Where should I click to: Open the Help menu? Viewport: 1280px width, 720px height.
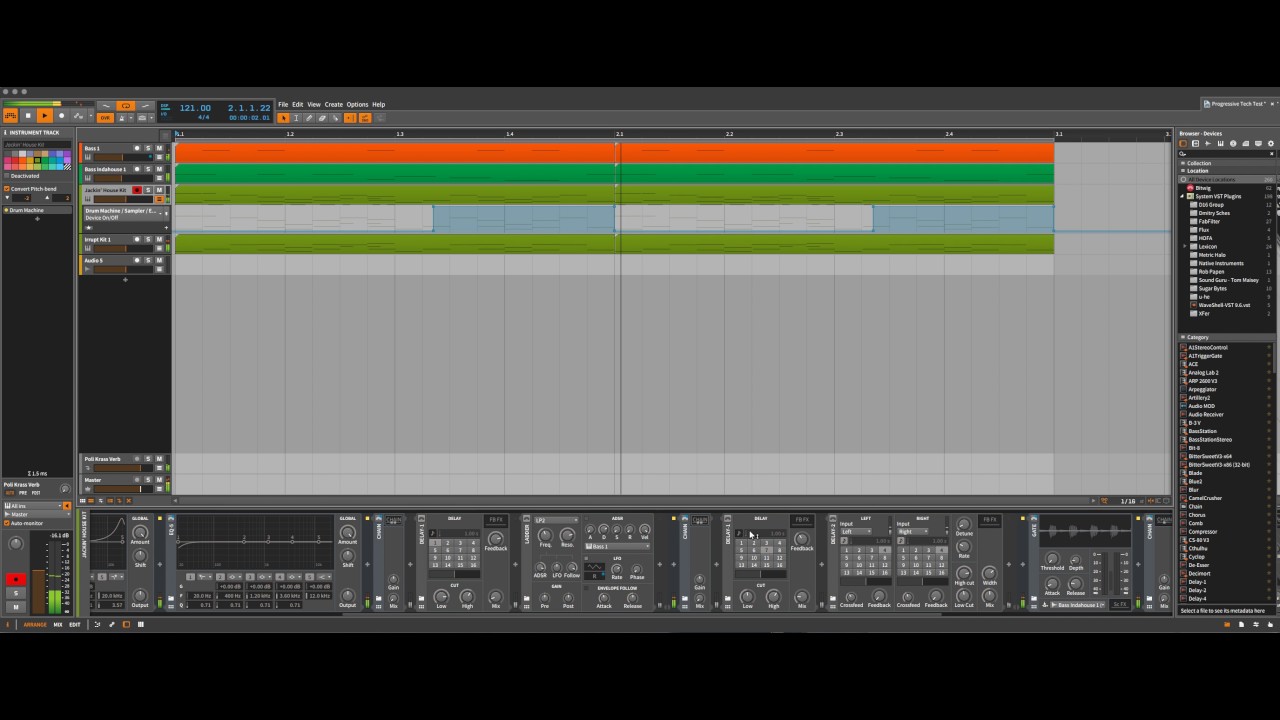point(378,104)
